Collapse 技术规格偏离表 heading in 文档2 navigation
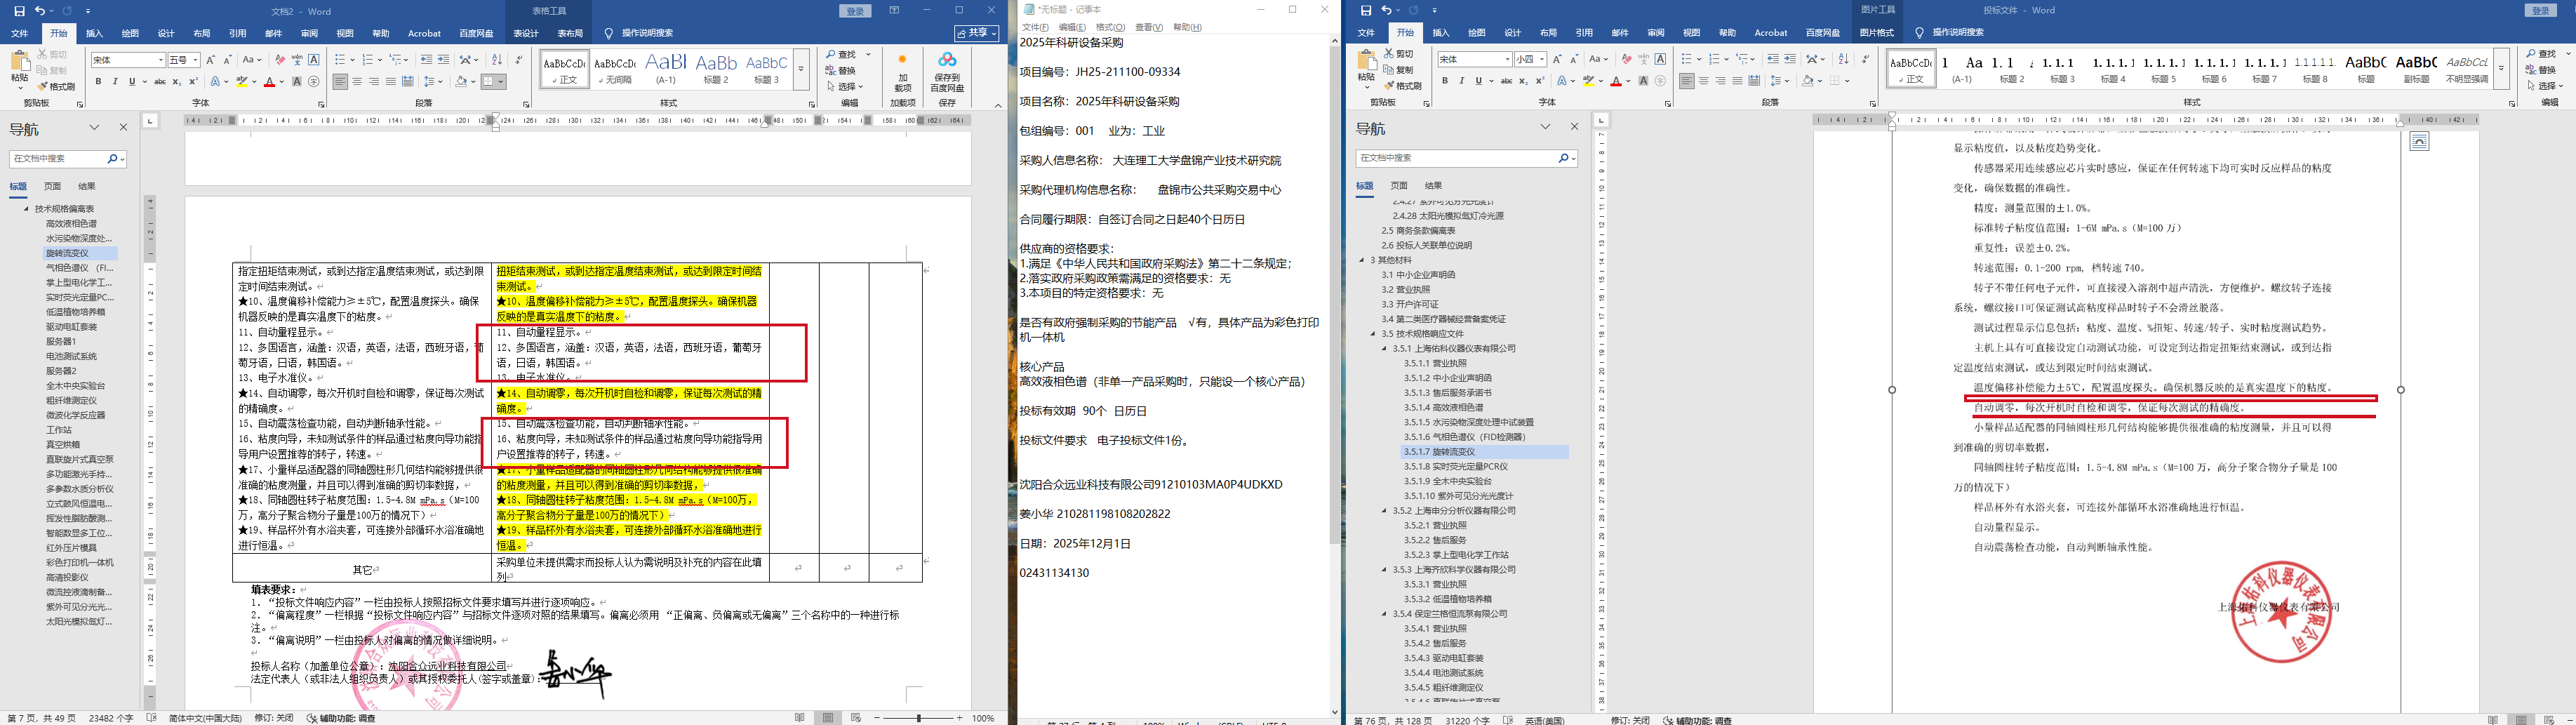 click(27, 209)
